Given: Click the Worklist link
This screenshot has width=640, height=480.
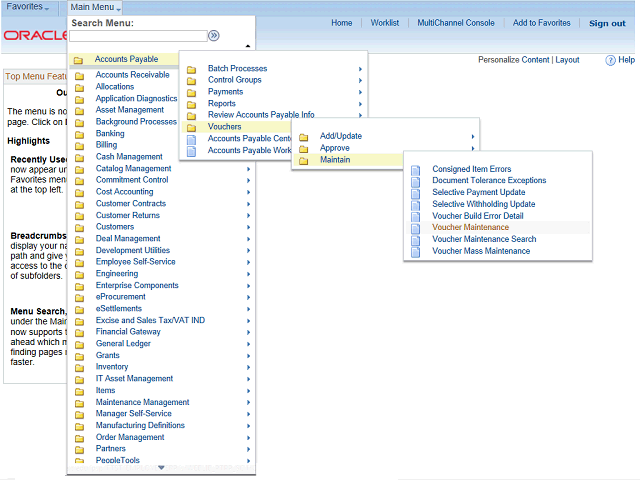Looking at the screenshot, I should pos(384,23).
